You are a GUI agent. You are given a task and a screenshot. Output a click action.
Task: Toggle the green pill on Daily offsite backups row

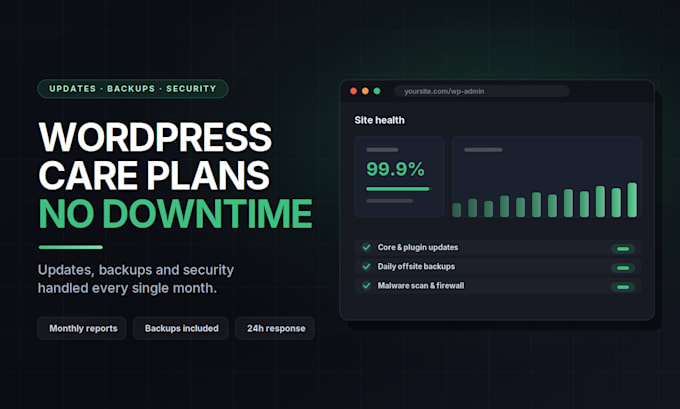tap(623, 268)
